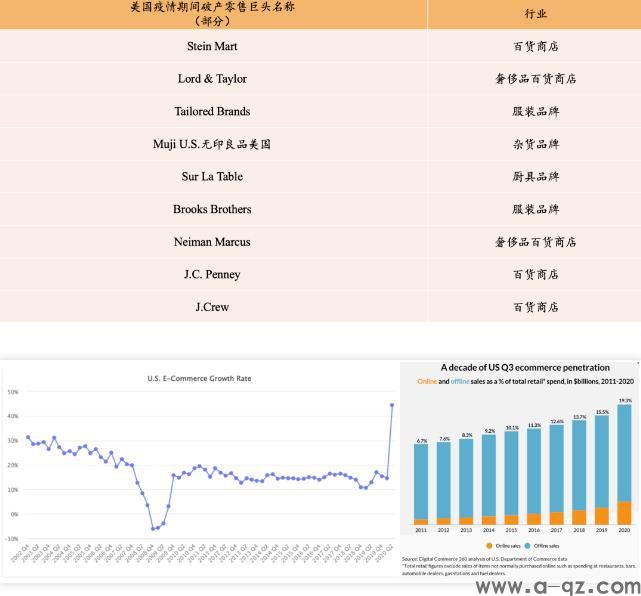Click the blue Offline sales legend dot
The width and height of the screenshot is (641, 596).
pos(527,546)
